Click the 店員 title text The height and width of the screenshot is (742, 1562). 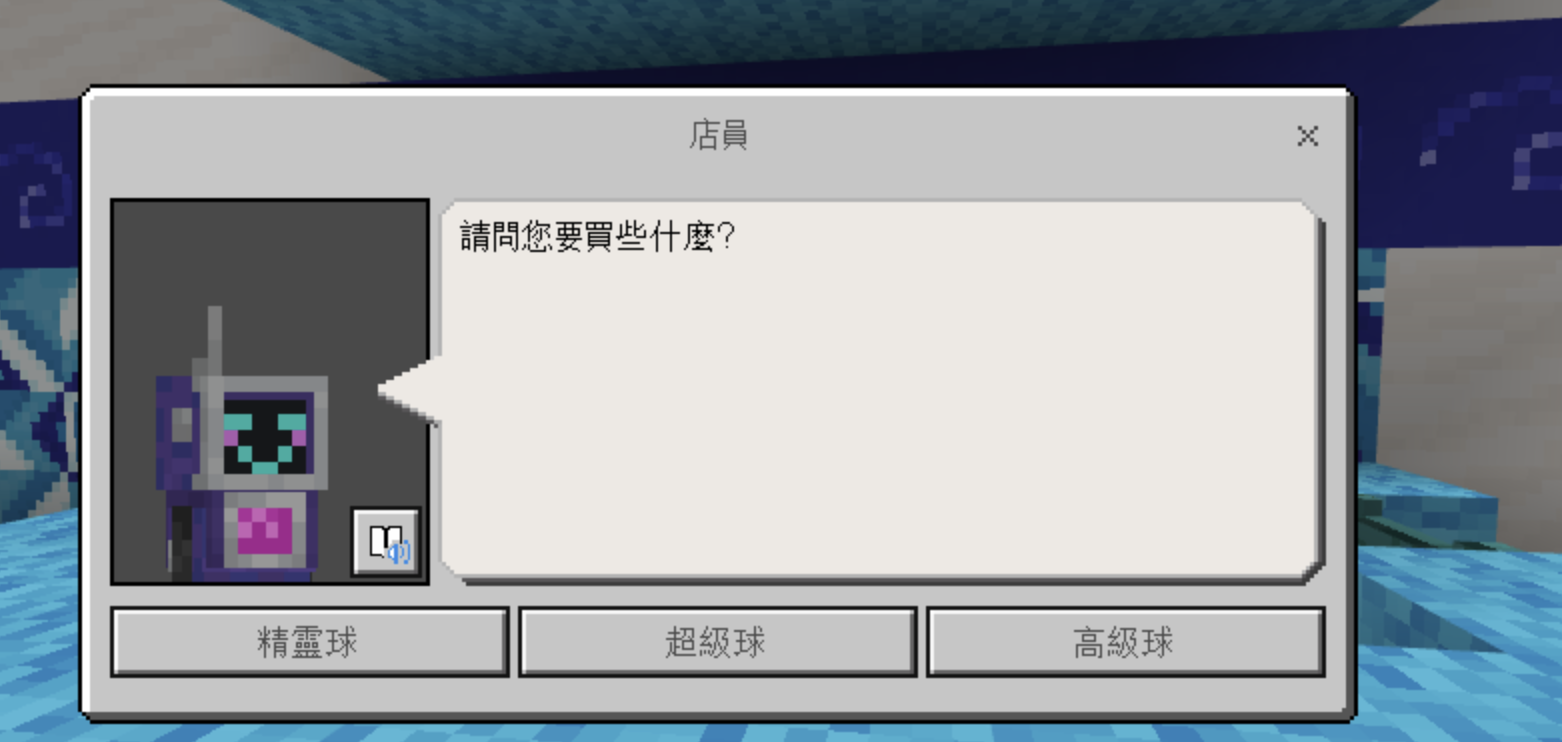718,135
